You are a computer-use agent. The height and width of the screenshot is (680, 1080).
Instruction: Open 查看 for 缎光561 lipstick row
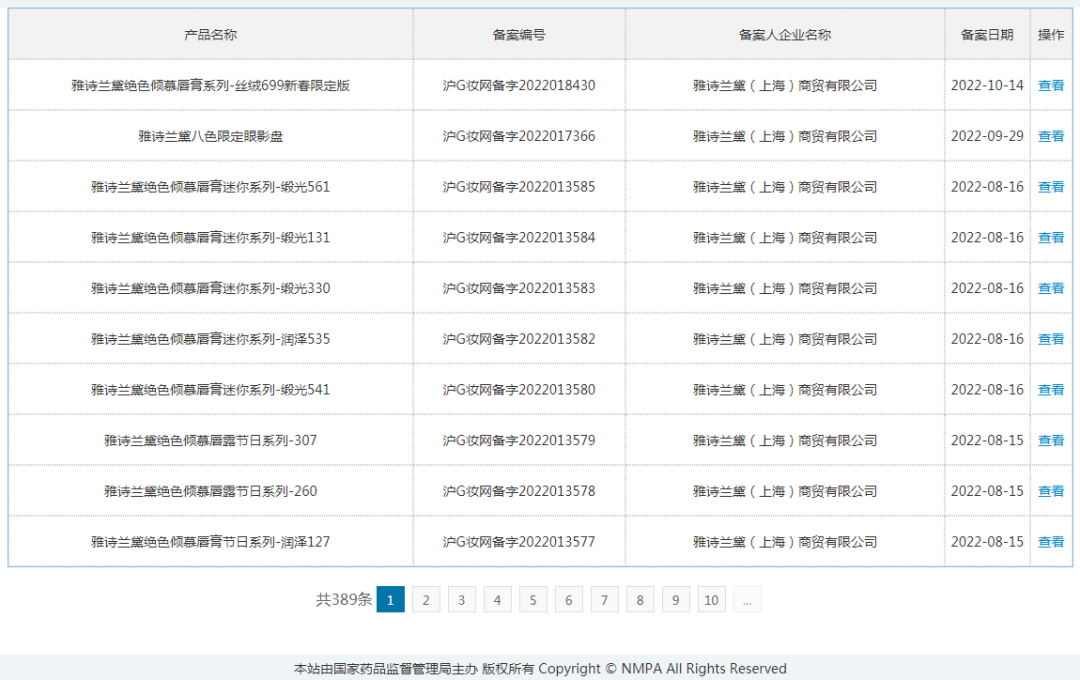pos(1050,187)
